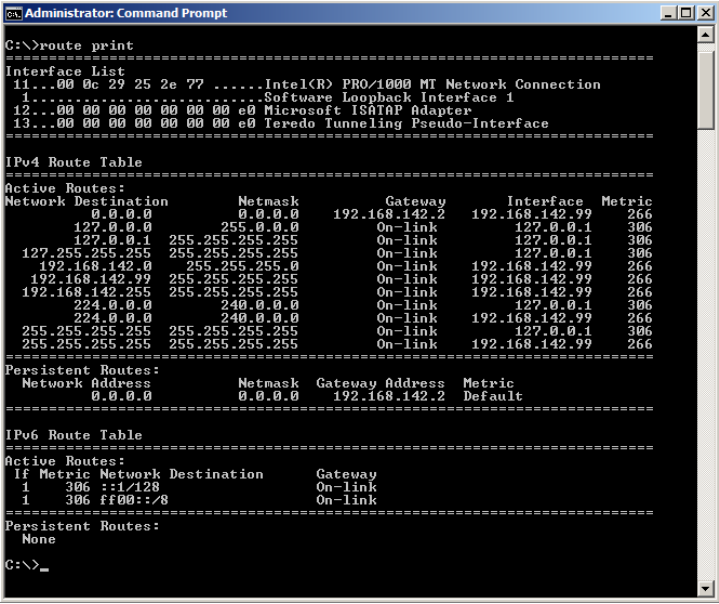
Task: Click the 'Software Loopback Interface 1' line
Action: click(x=268, y=97)
